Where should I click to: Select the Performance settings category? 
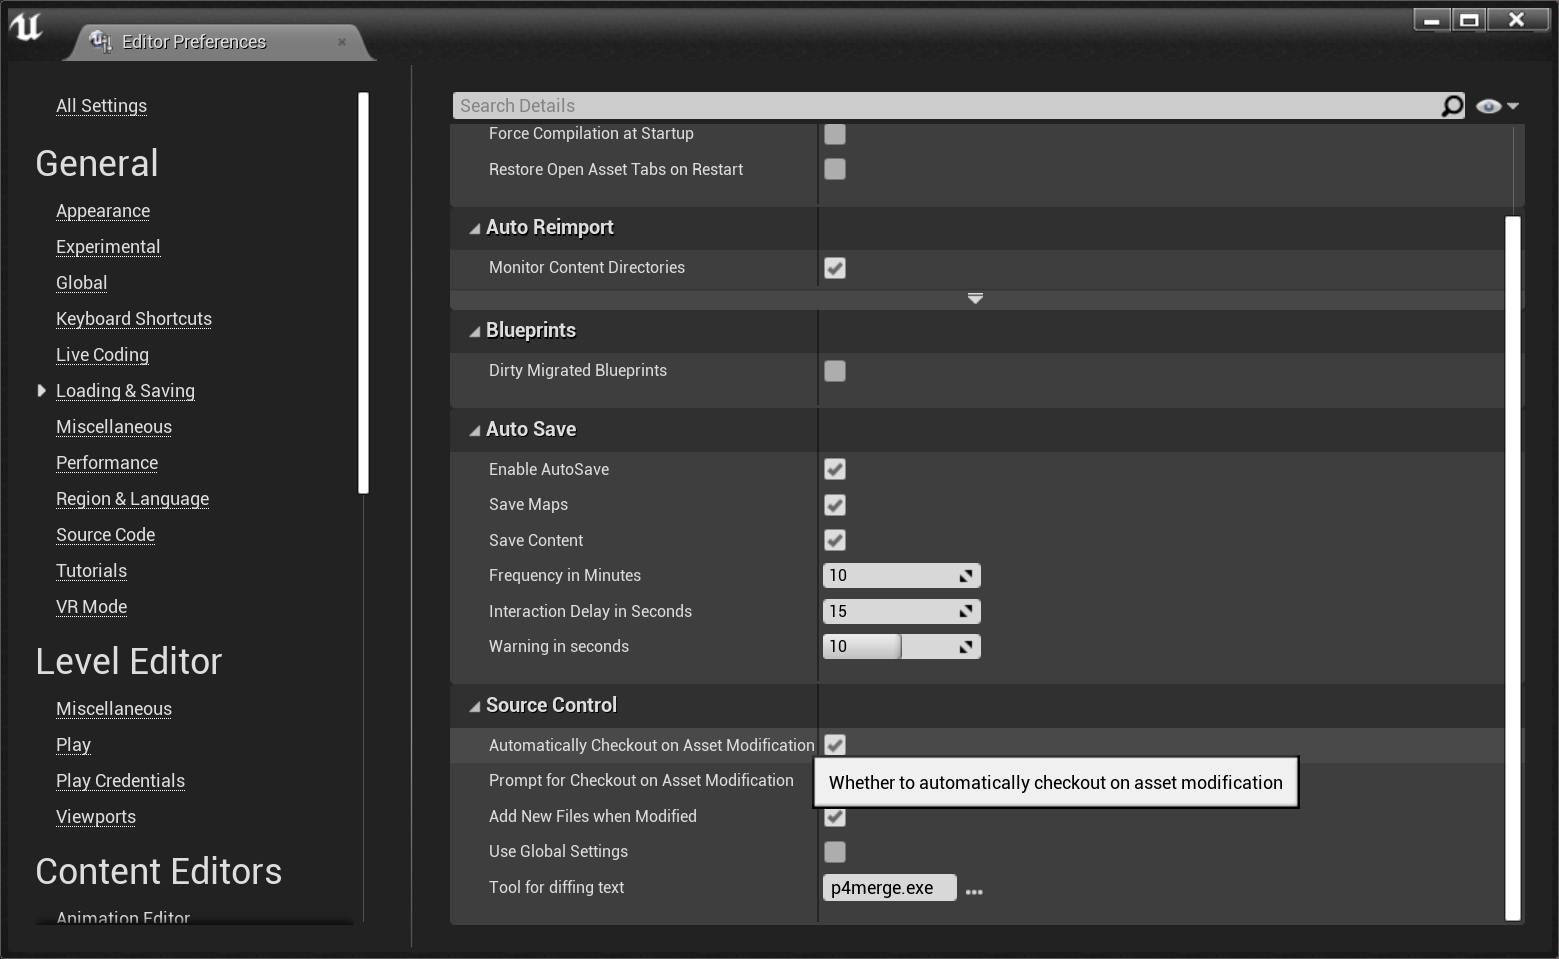point(107,463)
